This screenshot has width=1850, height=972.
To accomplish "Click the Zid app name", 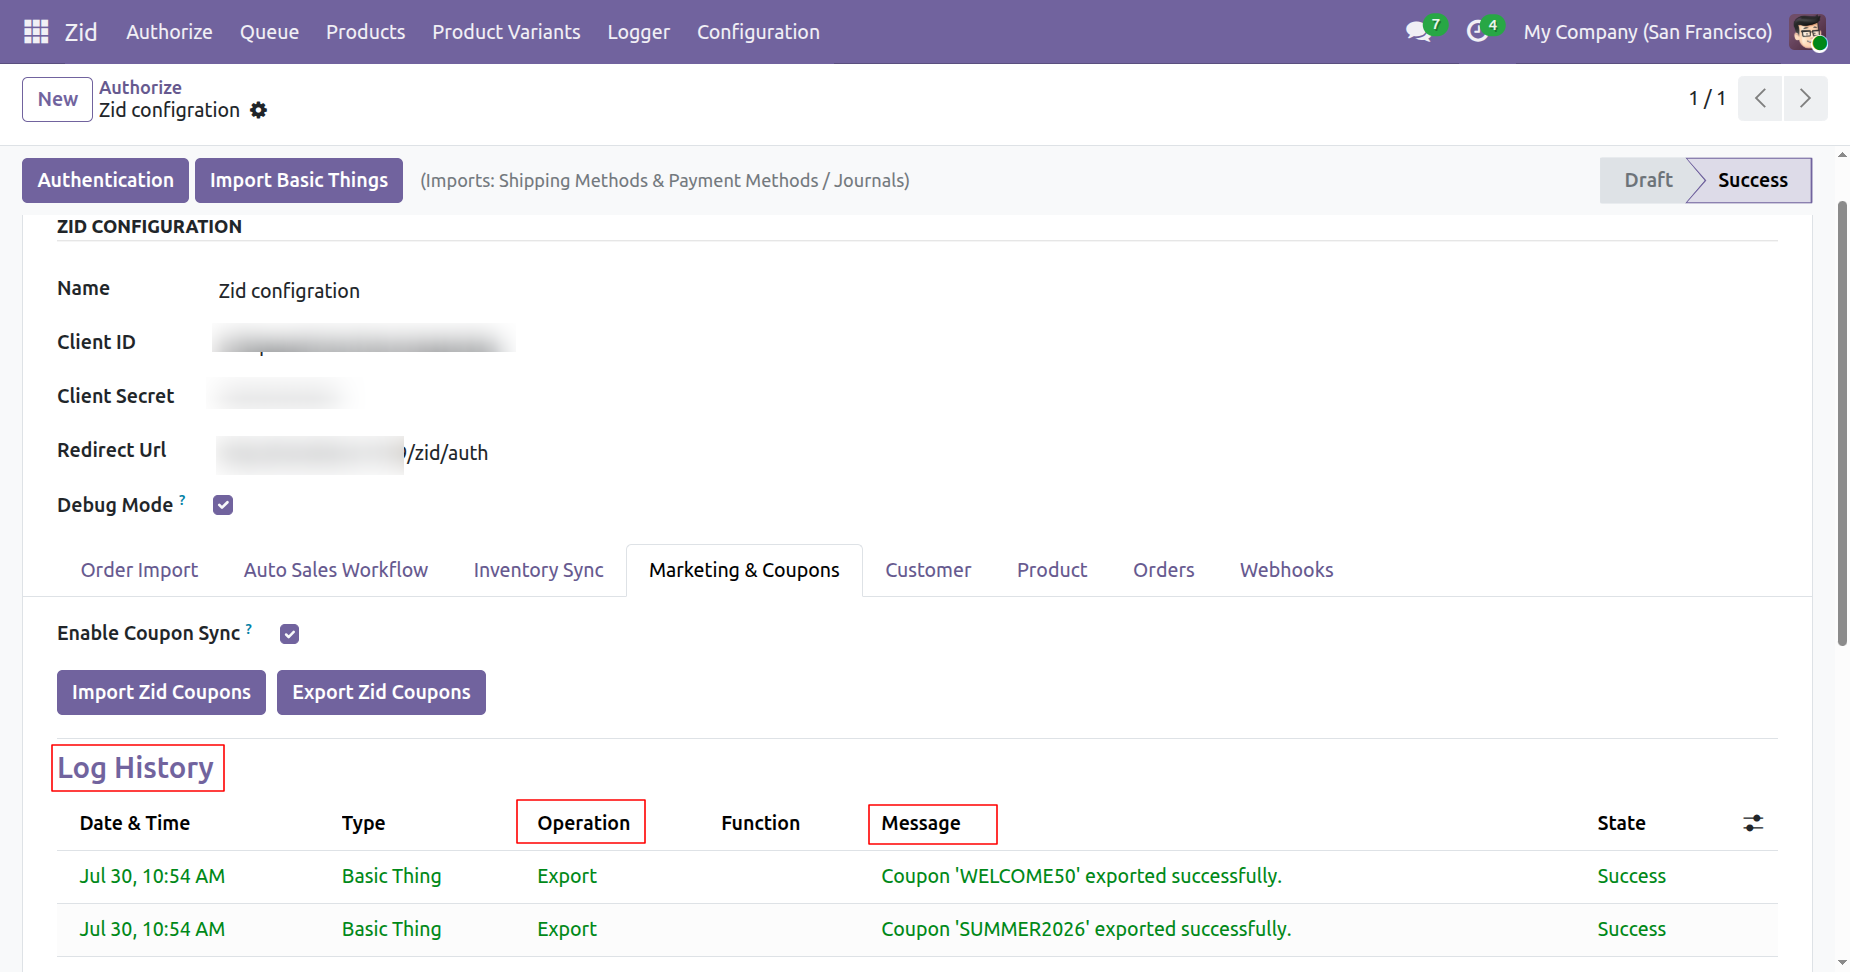I will point(81,32).
